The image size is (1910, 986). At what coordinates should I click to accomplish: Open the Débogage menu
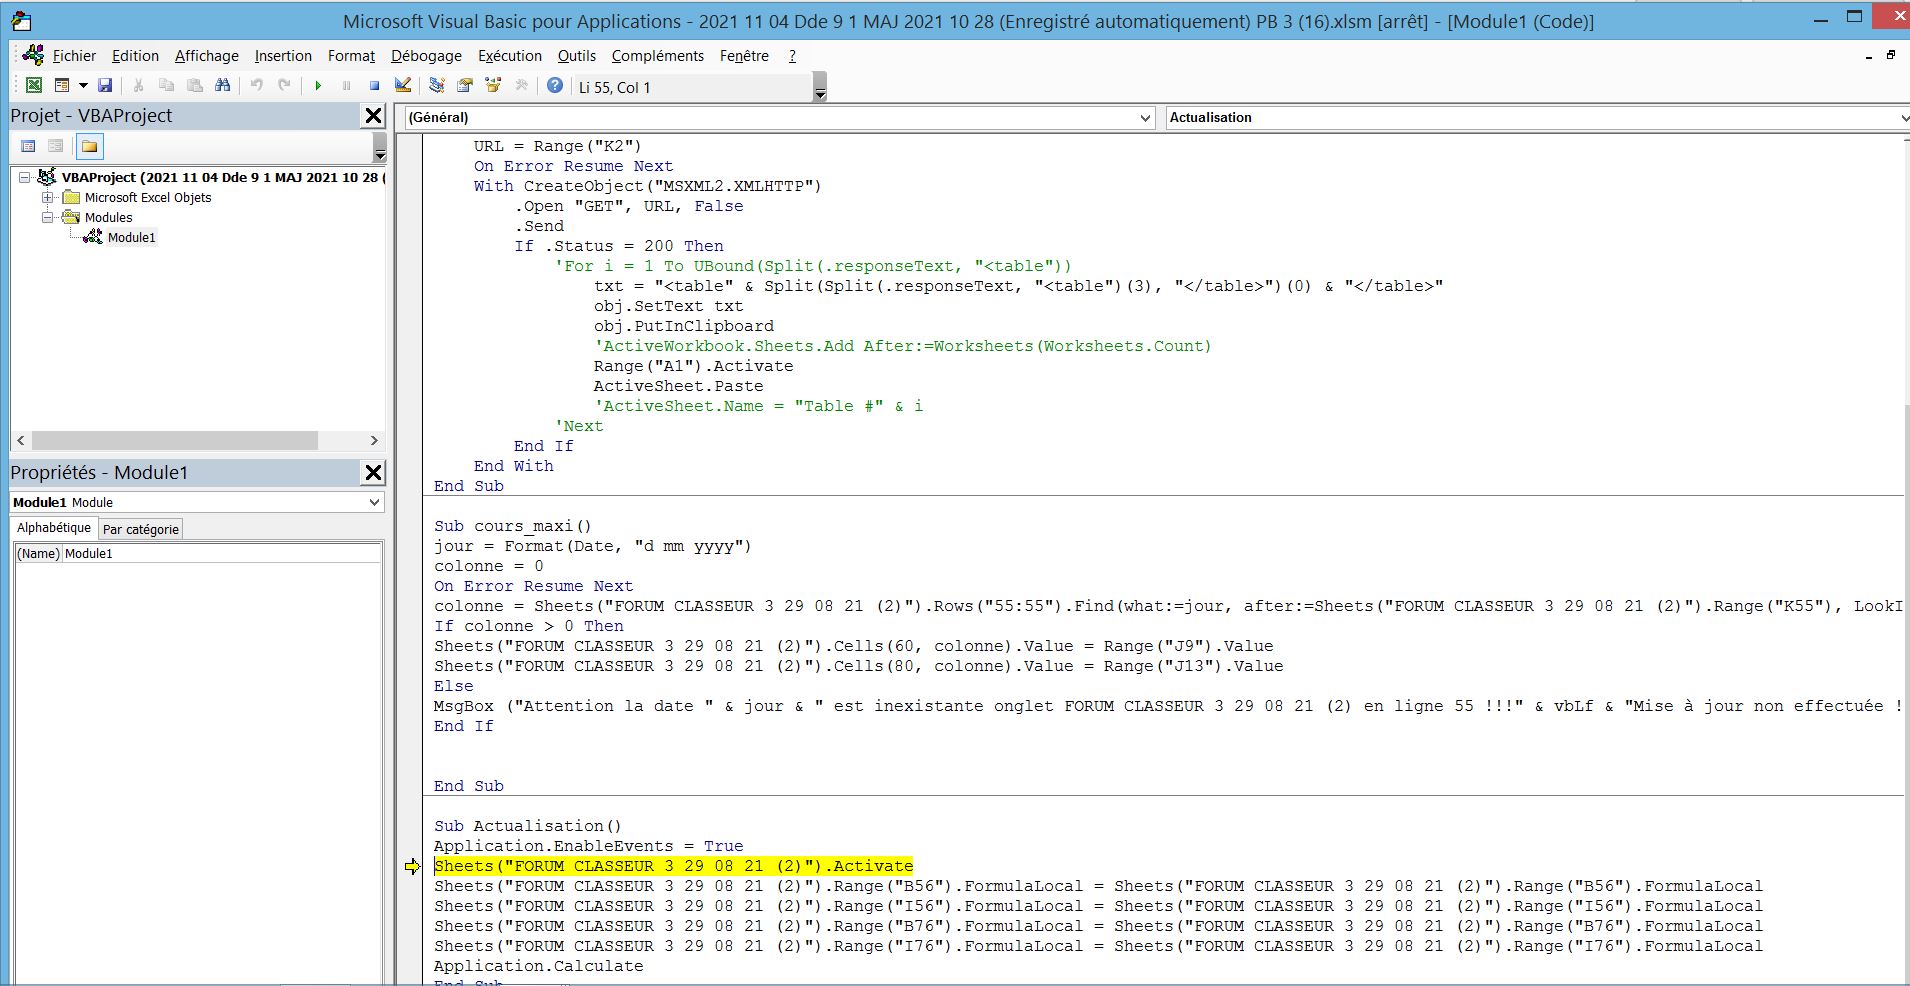coord(426,56)
